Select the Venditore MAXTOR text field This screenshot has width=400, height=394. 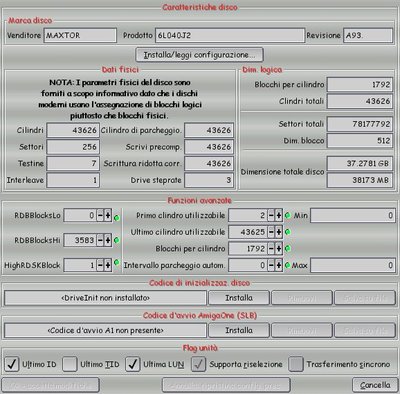80,35
